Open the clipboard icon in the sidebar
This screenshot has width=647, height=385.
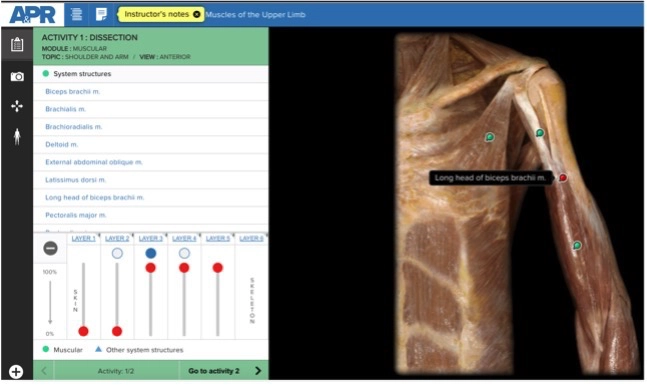coord(17,44)
